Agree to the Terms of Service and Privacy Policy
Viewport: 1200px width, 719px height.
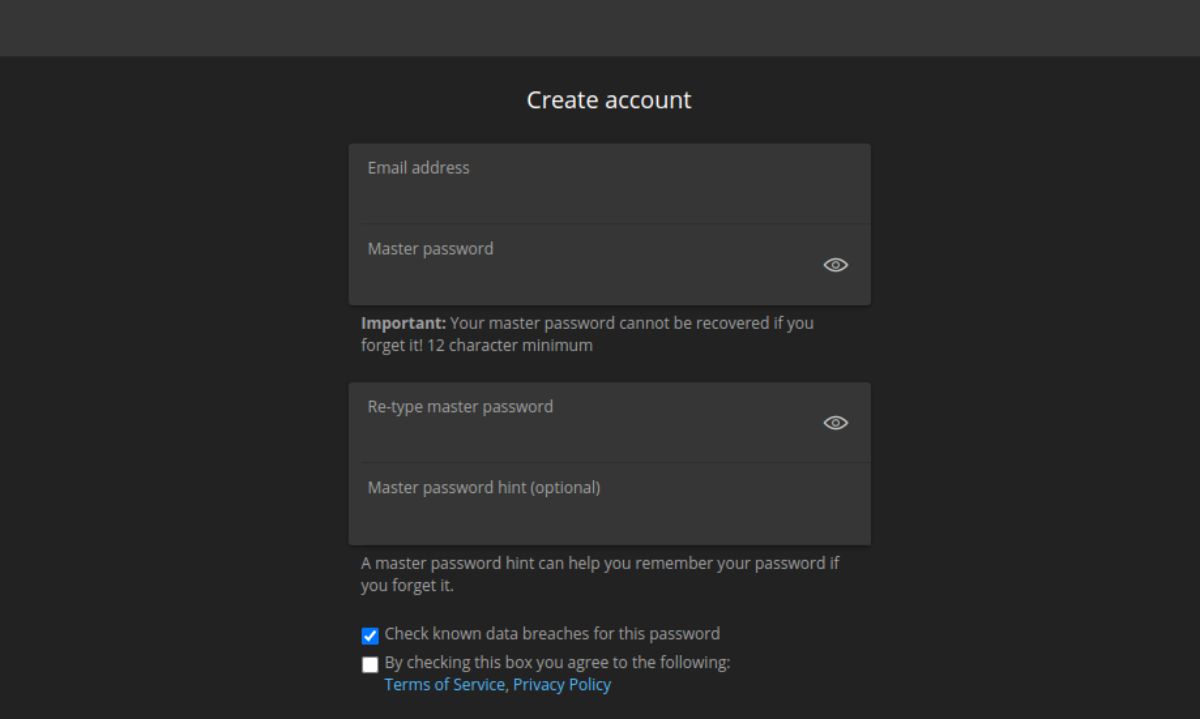(x=369, y=663)
